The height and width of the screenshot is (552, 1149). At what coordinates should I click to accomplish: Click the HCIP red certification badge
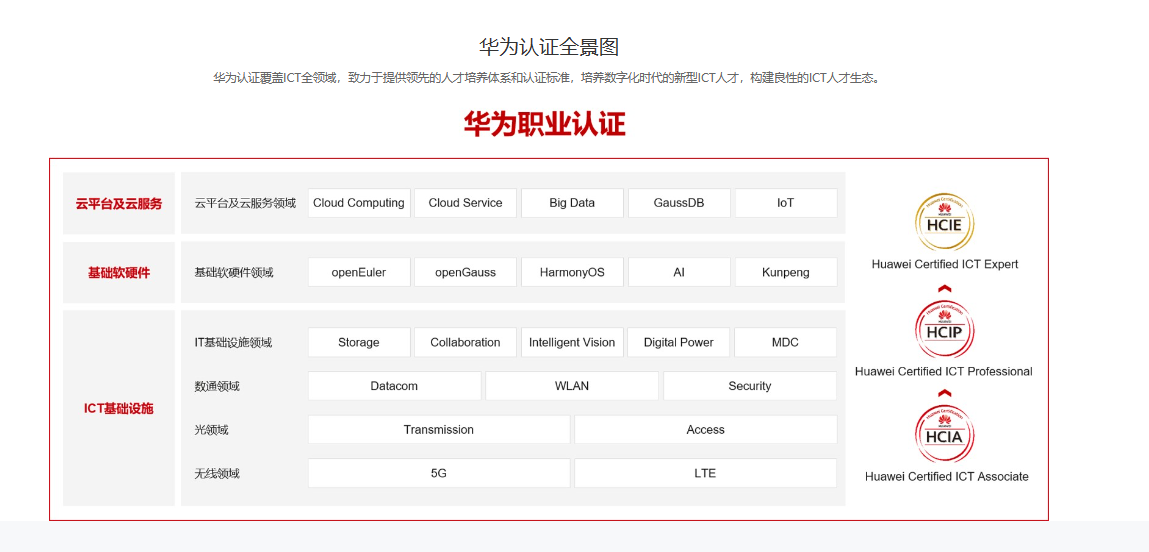click(x=945, y=330)
